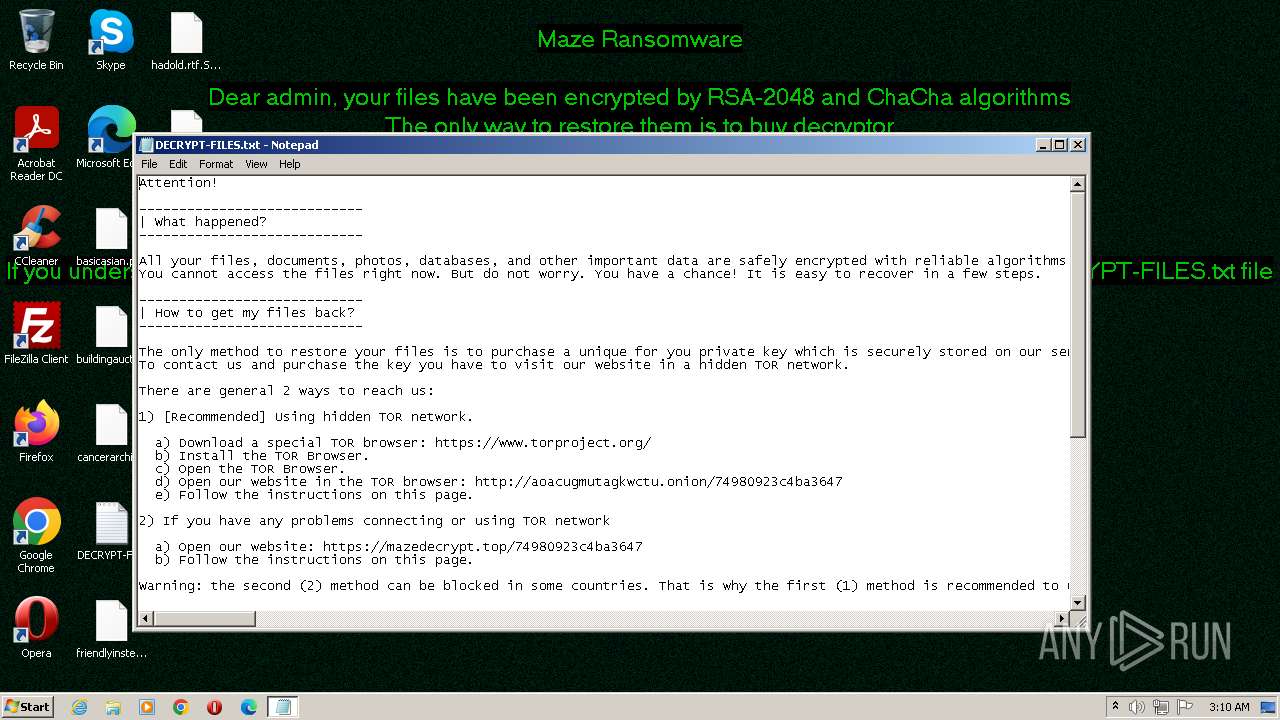1280x720 pixels.
Task: Click horizontal scrollbar right arrow
Action: tap(1061, 619)
